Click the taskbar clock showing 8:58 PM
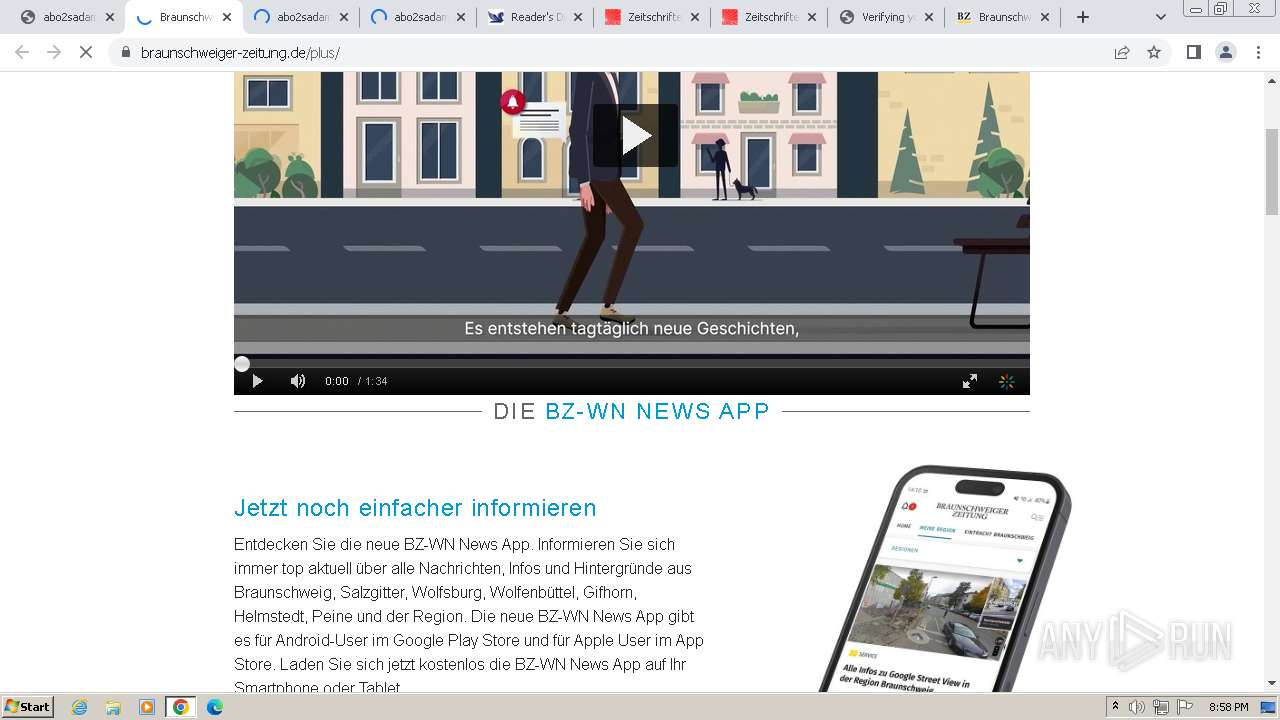1280x720 pixels. tap(1228, 707)
